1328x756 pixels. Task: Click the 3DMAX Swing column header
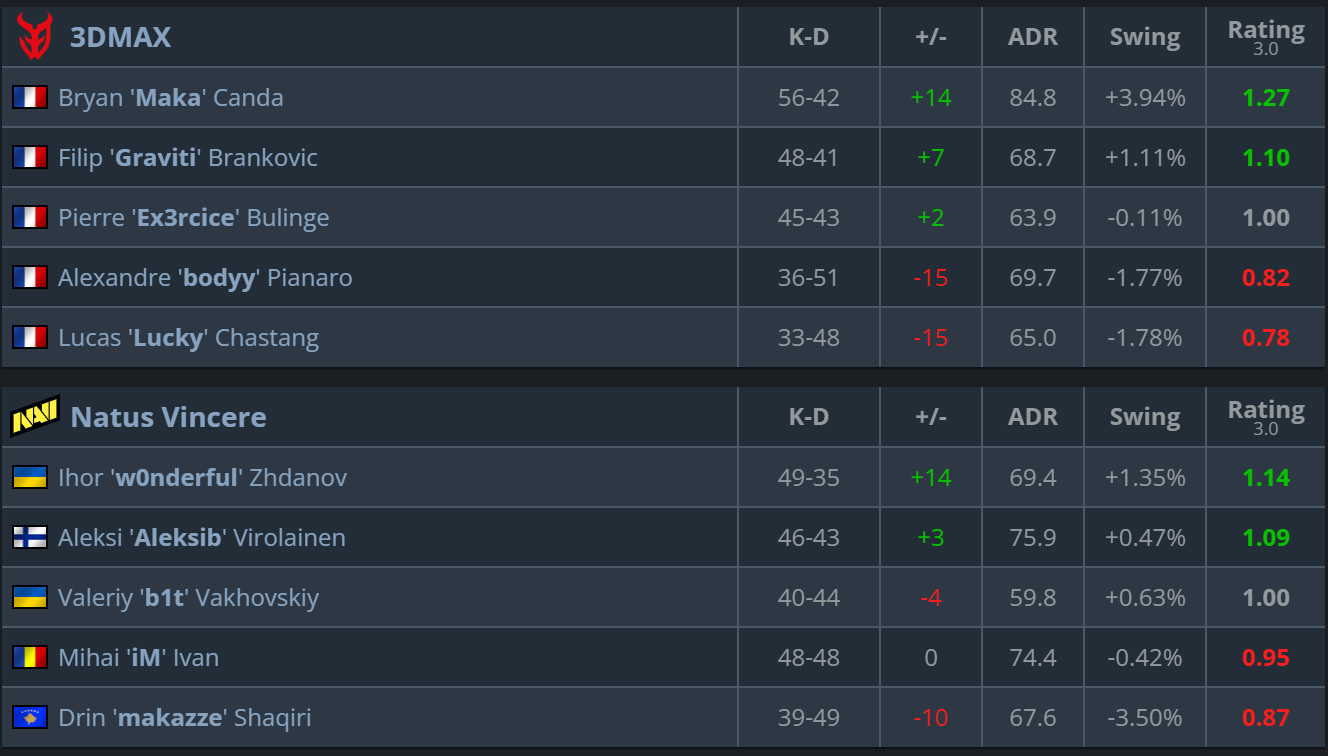tap(1145, 37)
